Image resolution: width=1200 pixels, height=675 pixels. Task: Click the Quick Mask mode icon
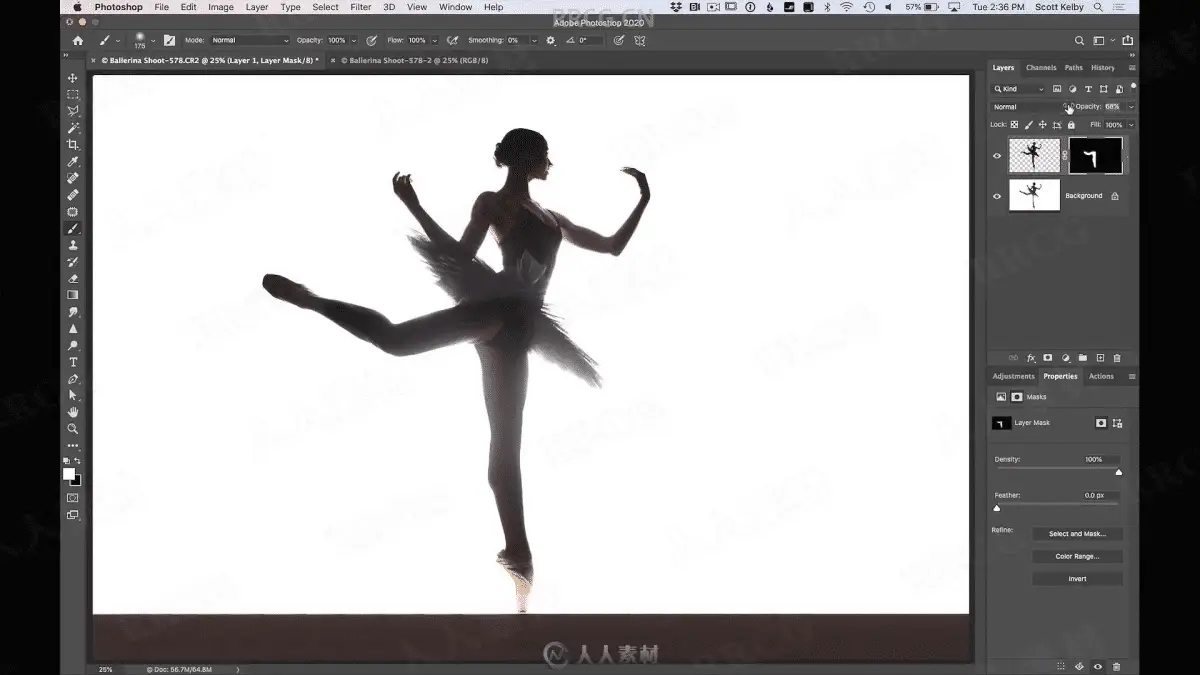[73, 497]
